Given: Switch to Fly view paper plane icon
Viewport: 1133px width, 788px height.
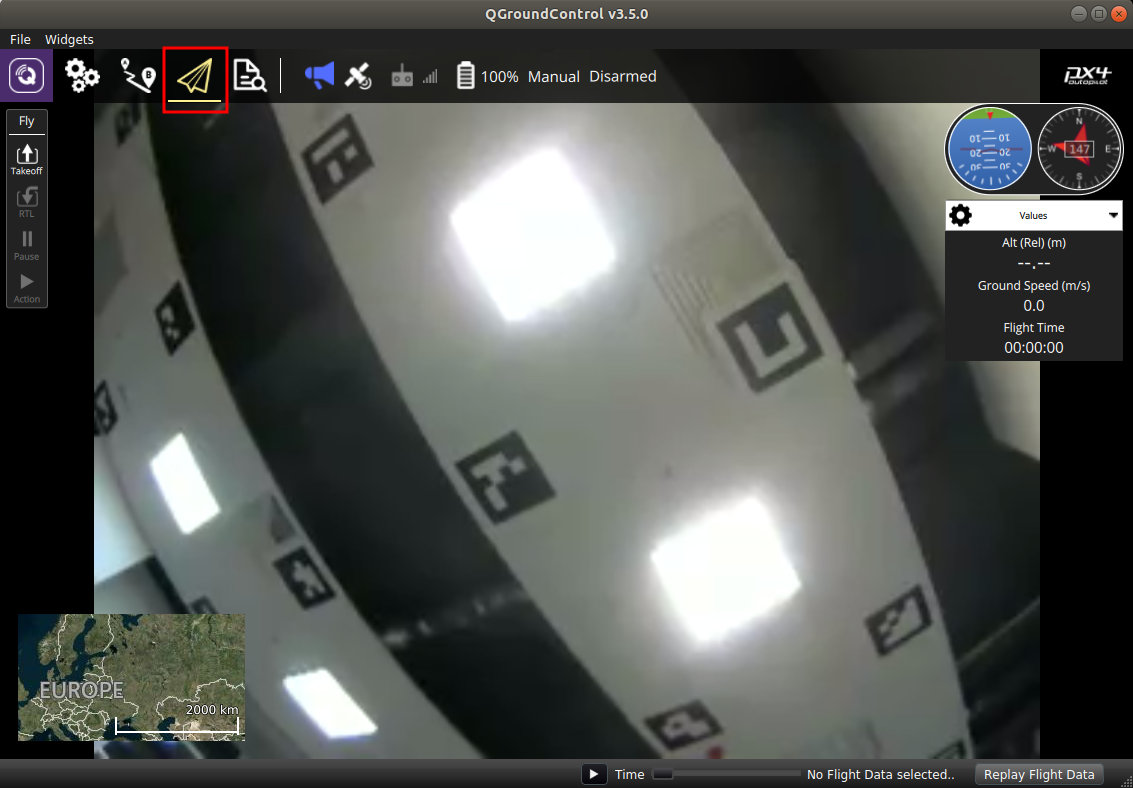Looking at the screenshot, I should coord(196,77).
